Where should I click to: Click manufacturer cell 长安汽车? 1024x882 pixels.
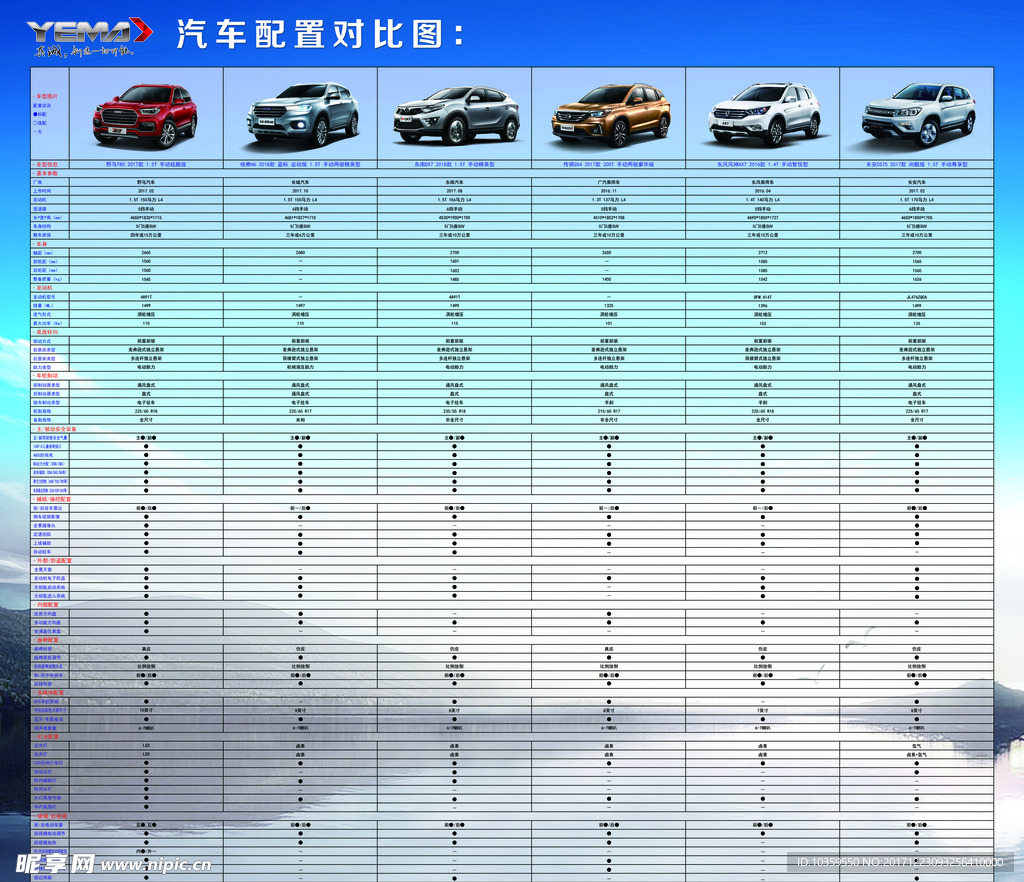tap(917, 182)
